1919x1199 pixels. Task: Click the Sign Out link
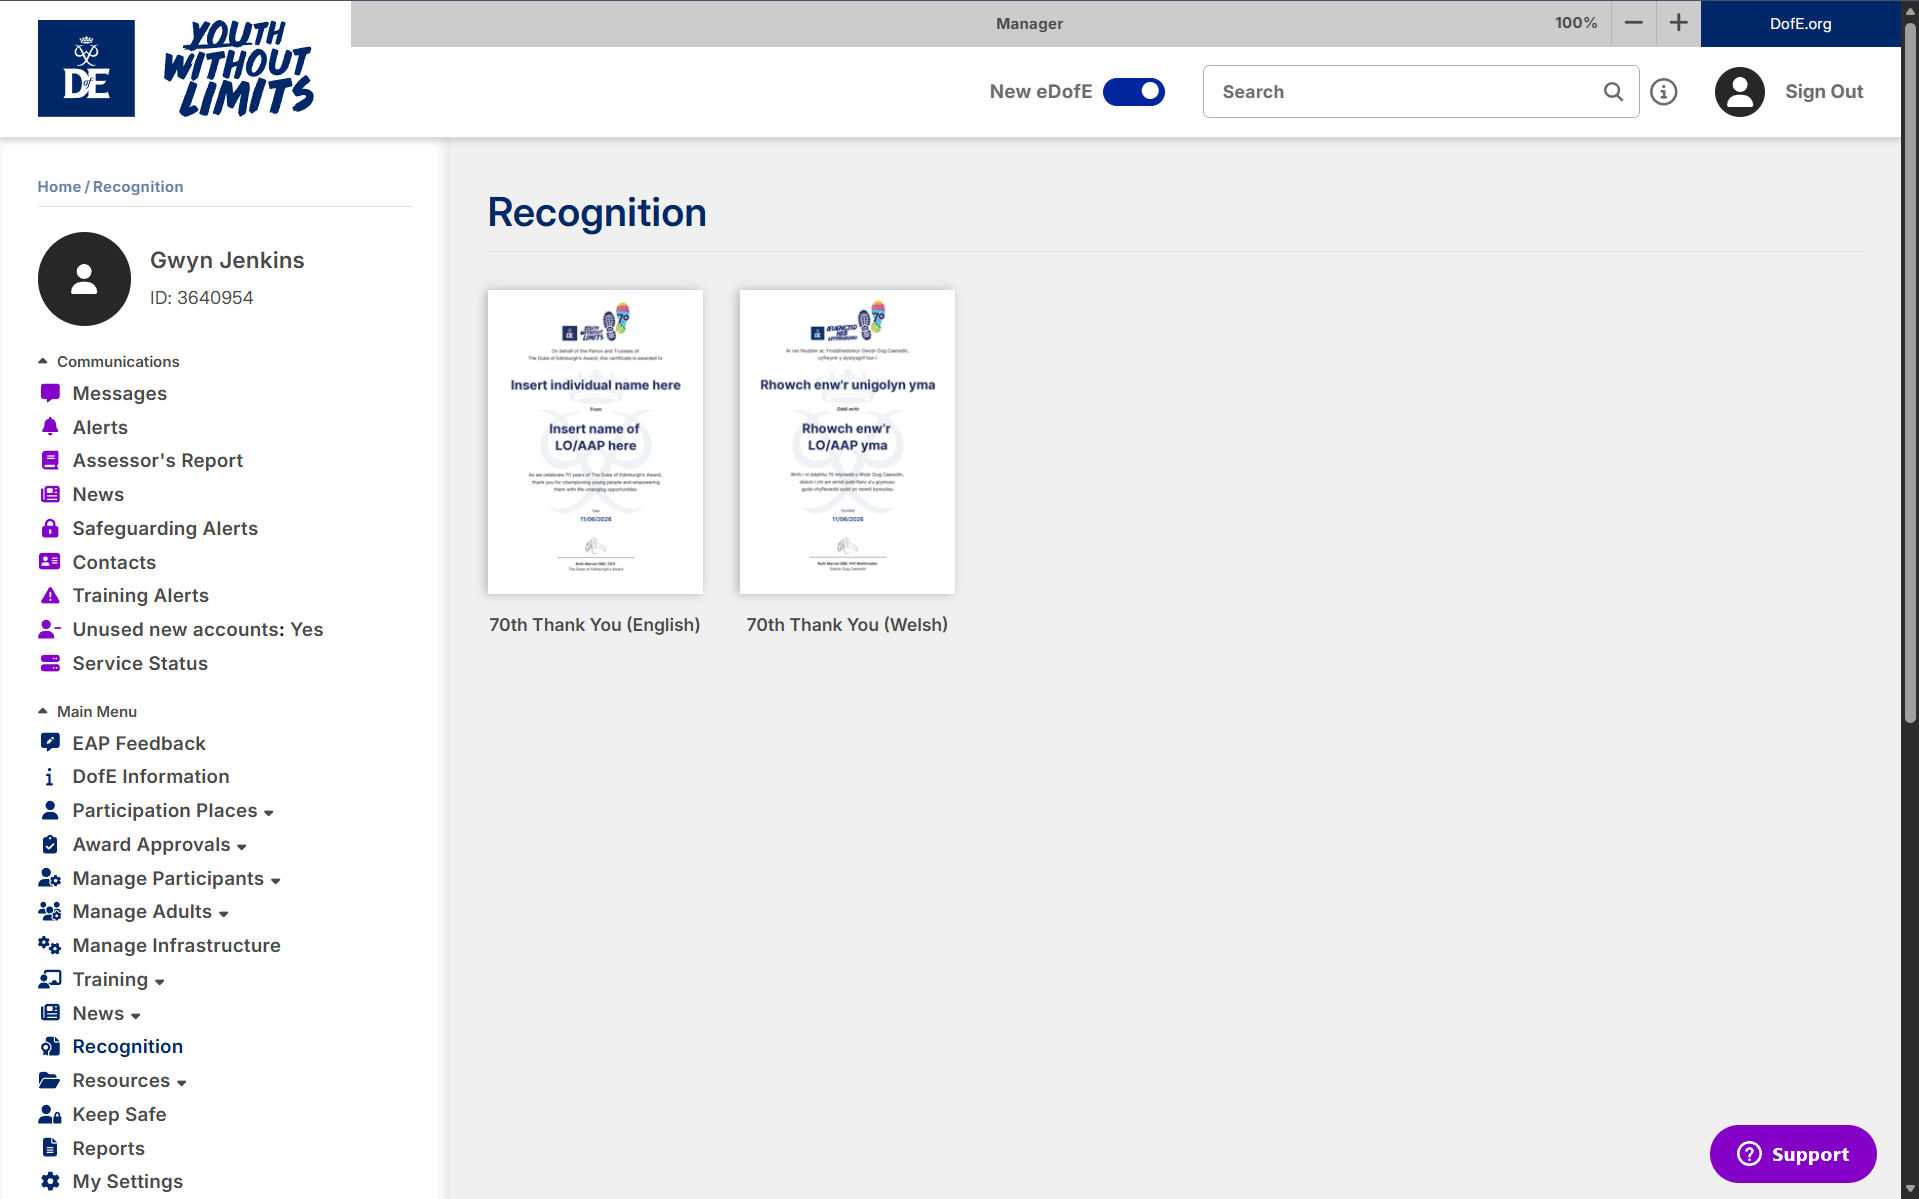click(1823, 92)
